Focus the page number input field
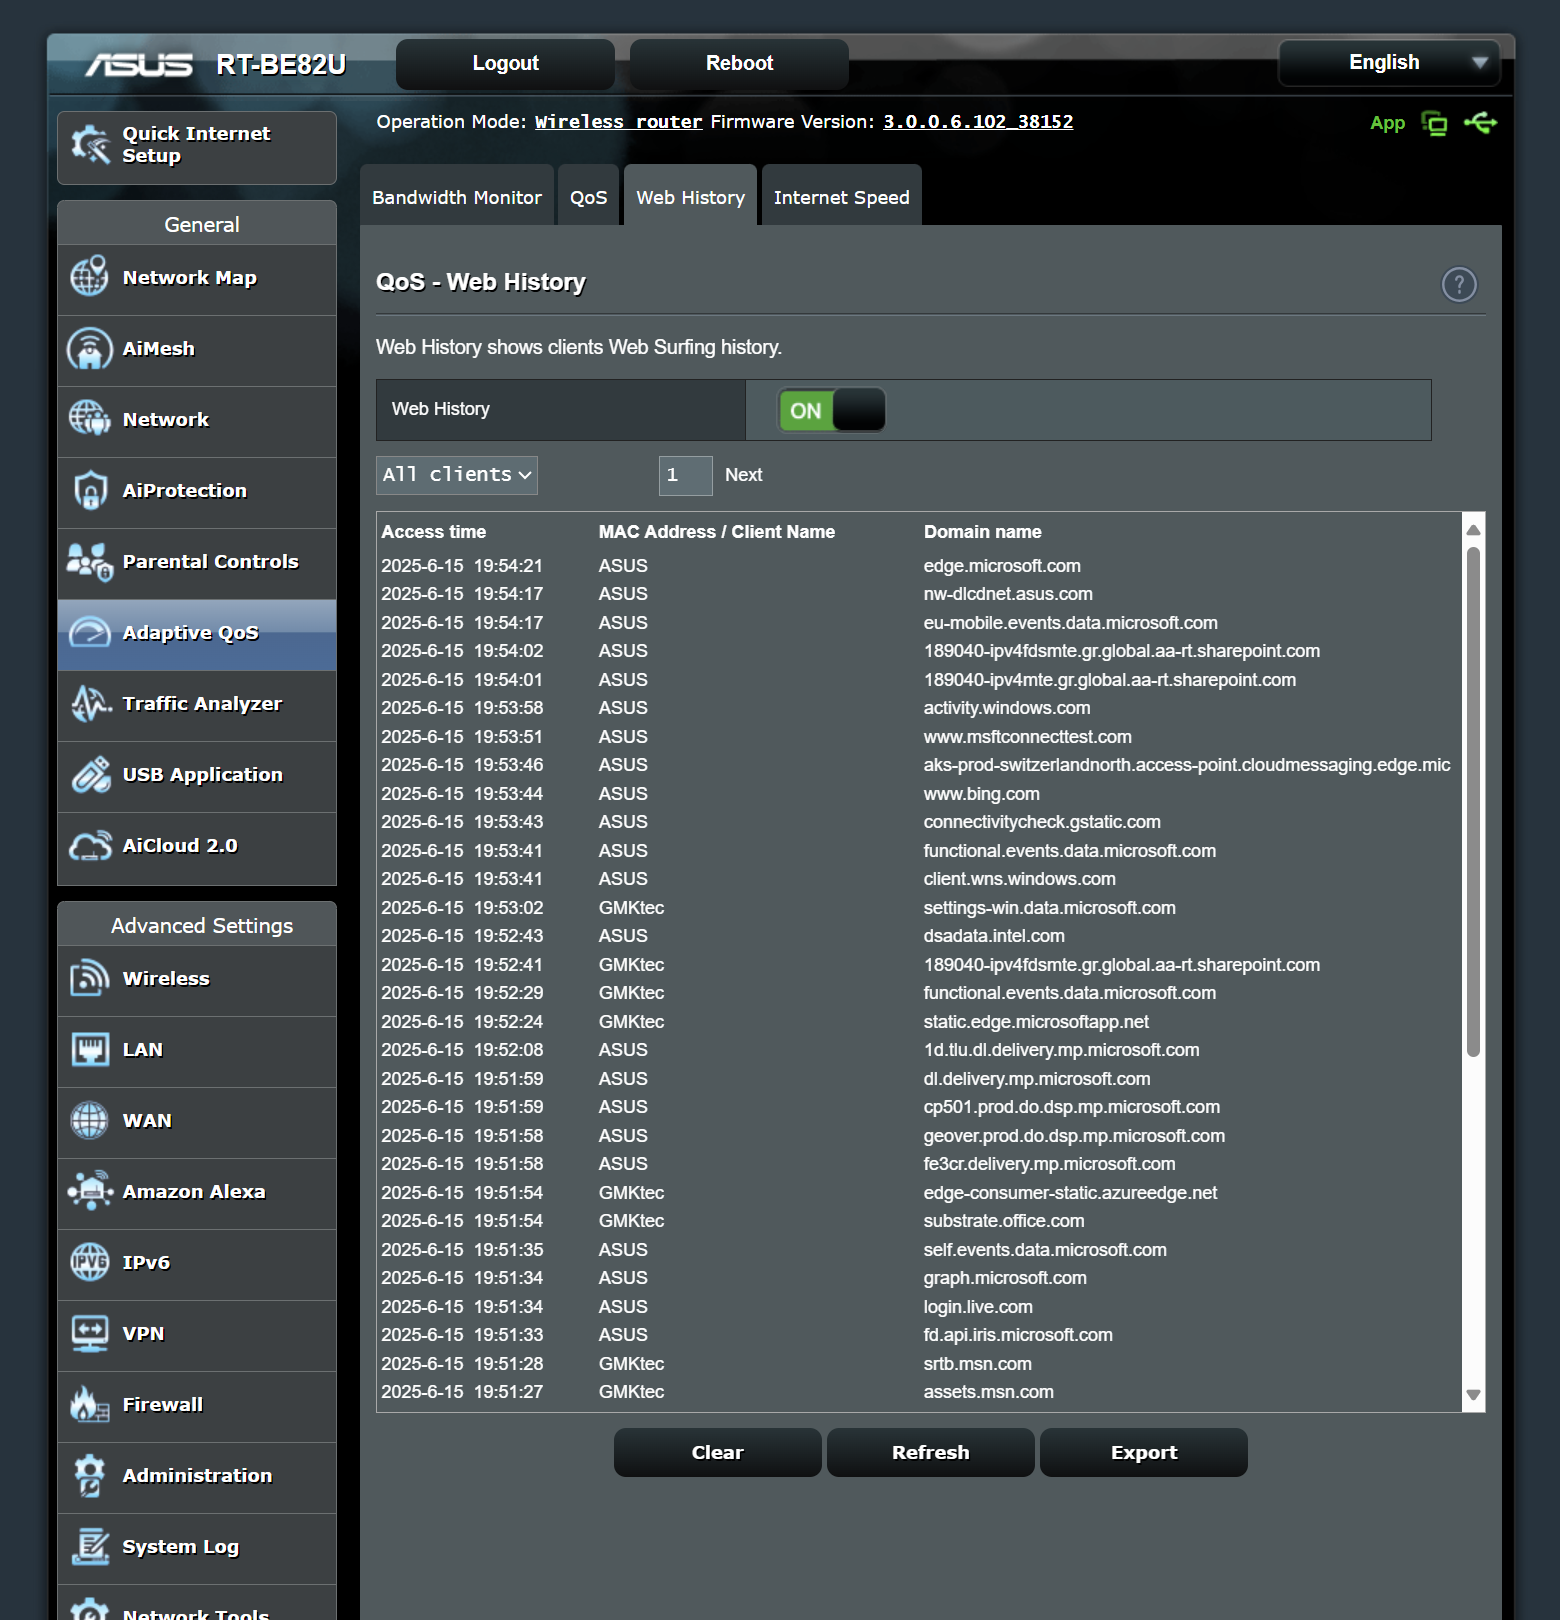The width and height of the screenshot is (1560, 1620). [x=686, y=475]
